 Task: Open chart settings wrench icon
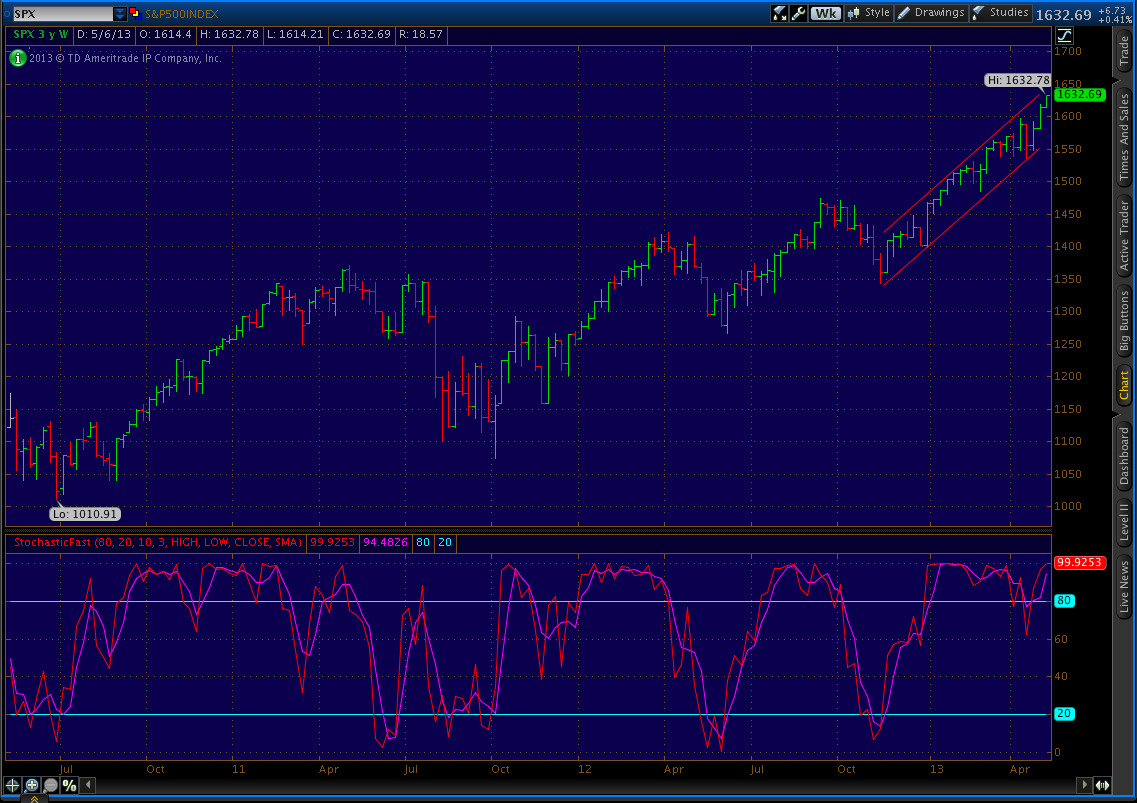[798, 13]
